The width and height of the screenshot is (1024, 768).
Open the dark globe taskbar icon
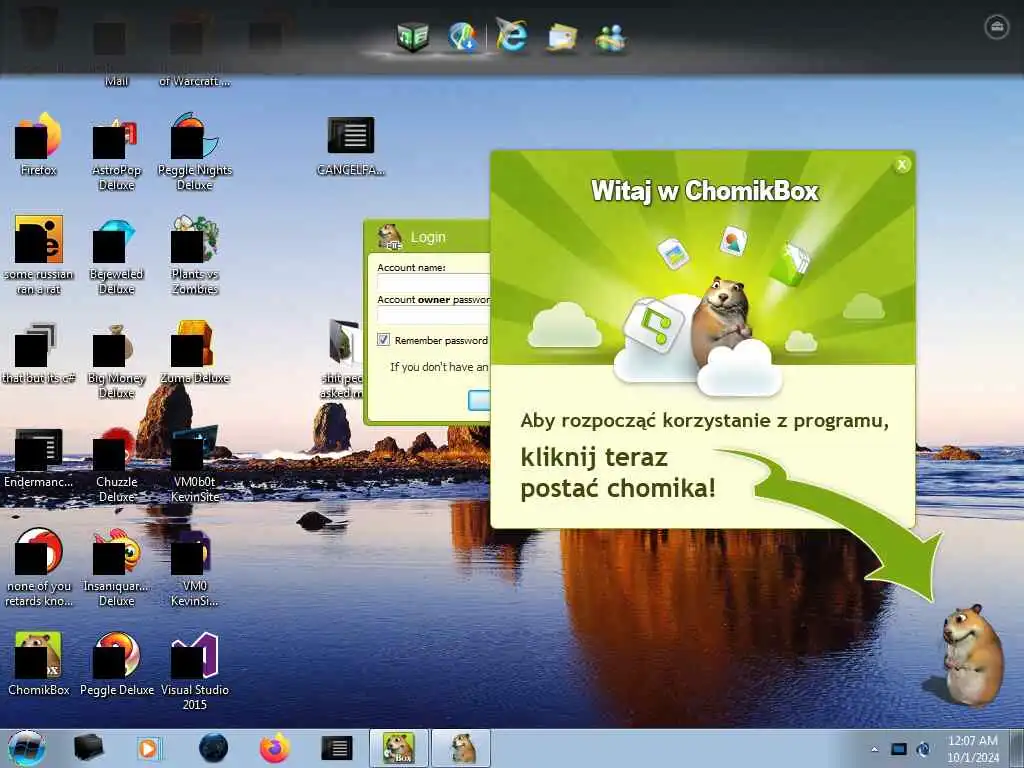coord(213,748)
